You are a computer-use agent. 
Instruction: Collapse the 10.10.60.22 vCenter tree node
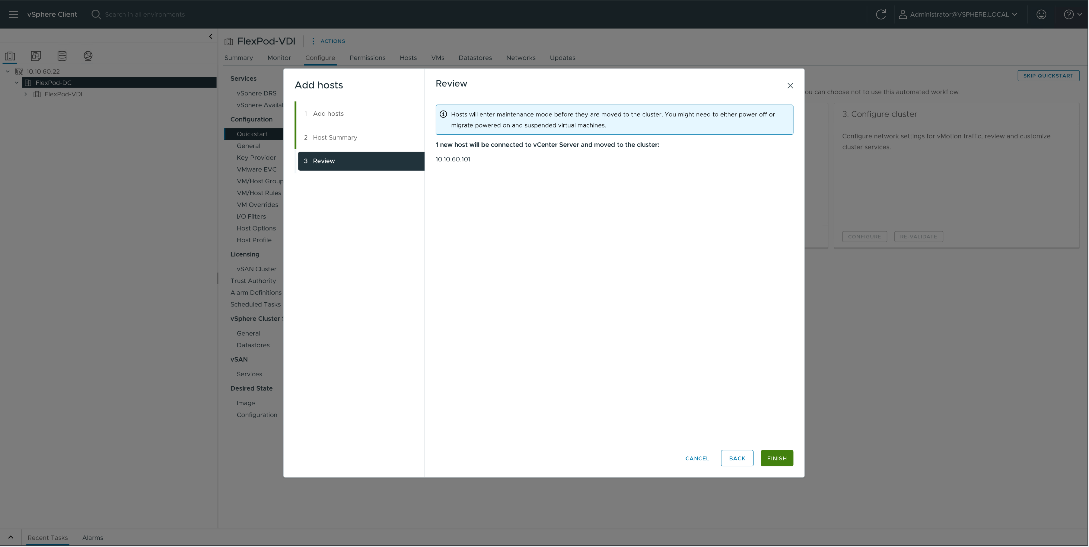[8, 71]
